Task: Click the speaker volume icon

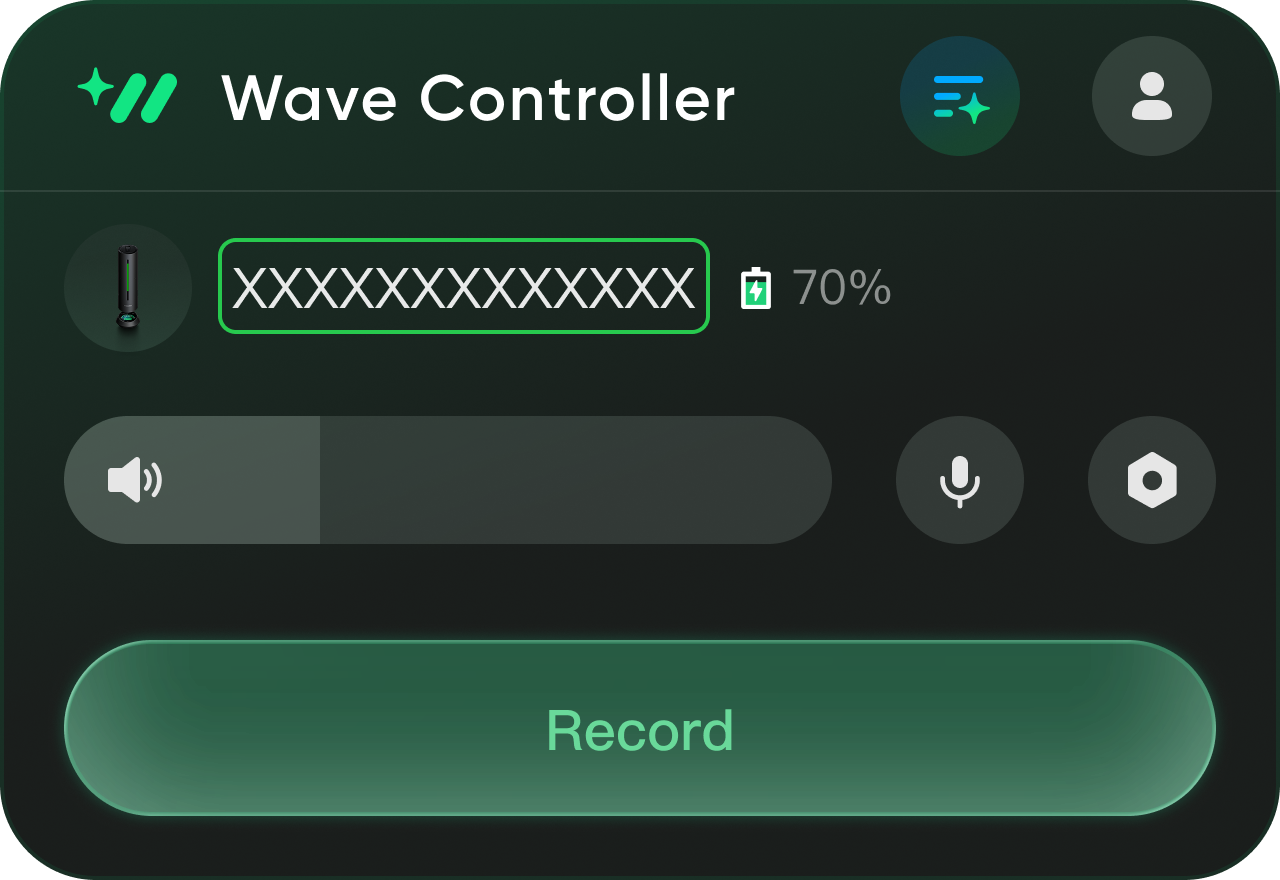Action: point(135,480)
